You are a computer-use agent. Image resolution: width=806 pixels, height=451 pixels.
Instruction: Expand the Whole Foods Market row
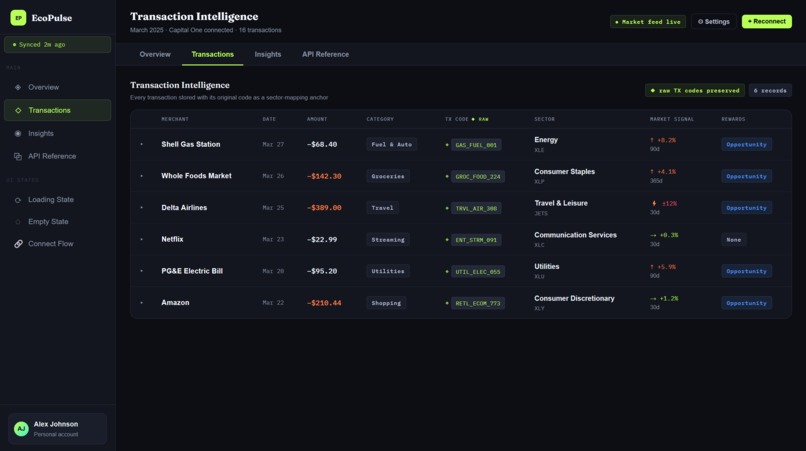(142, 176)
